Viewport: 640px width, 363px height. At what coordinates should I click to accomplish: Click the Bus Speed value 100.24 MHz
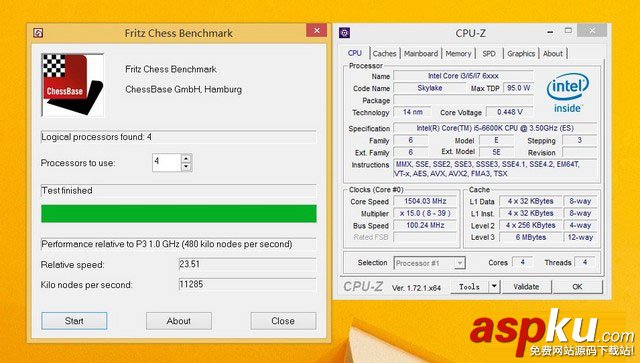coord(425,225)
